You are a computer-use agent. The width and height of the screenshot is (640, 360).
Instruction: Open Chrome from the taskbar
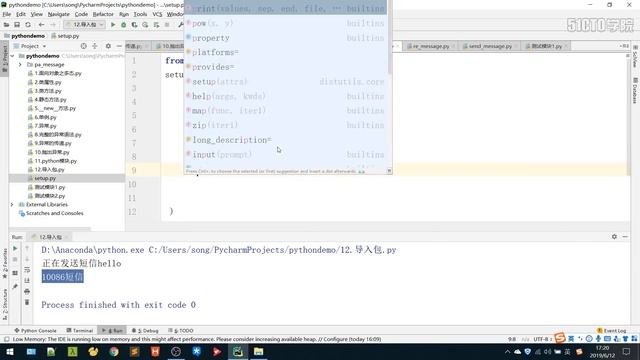(114, 351)
